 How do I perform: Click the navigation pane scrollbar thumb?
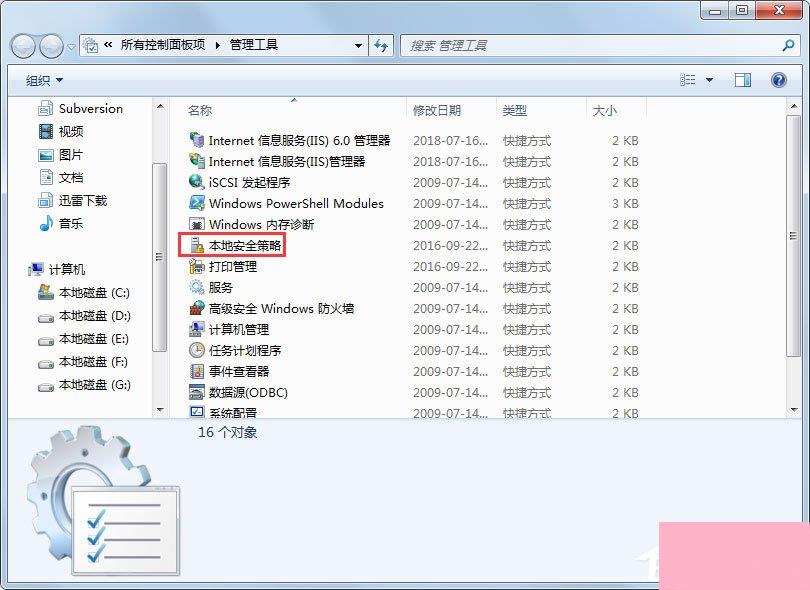[x=160, y=257]
